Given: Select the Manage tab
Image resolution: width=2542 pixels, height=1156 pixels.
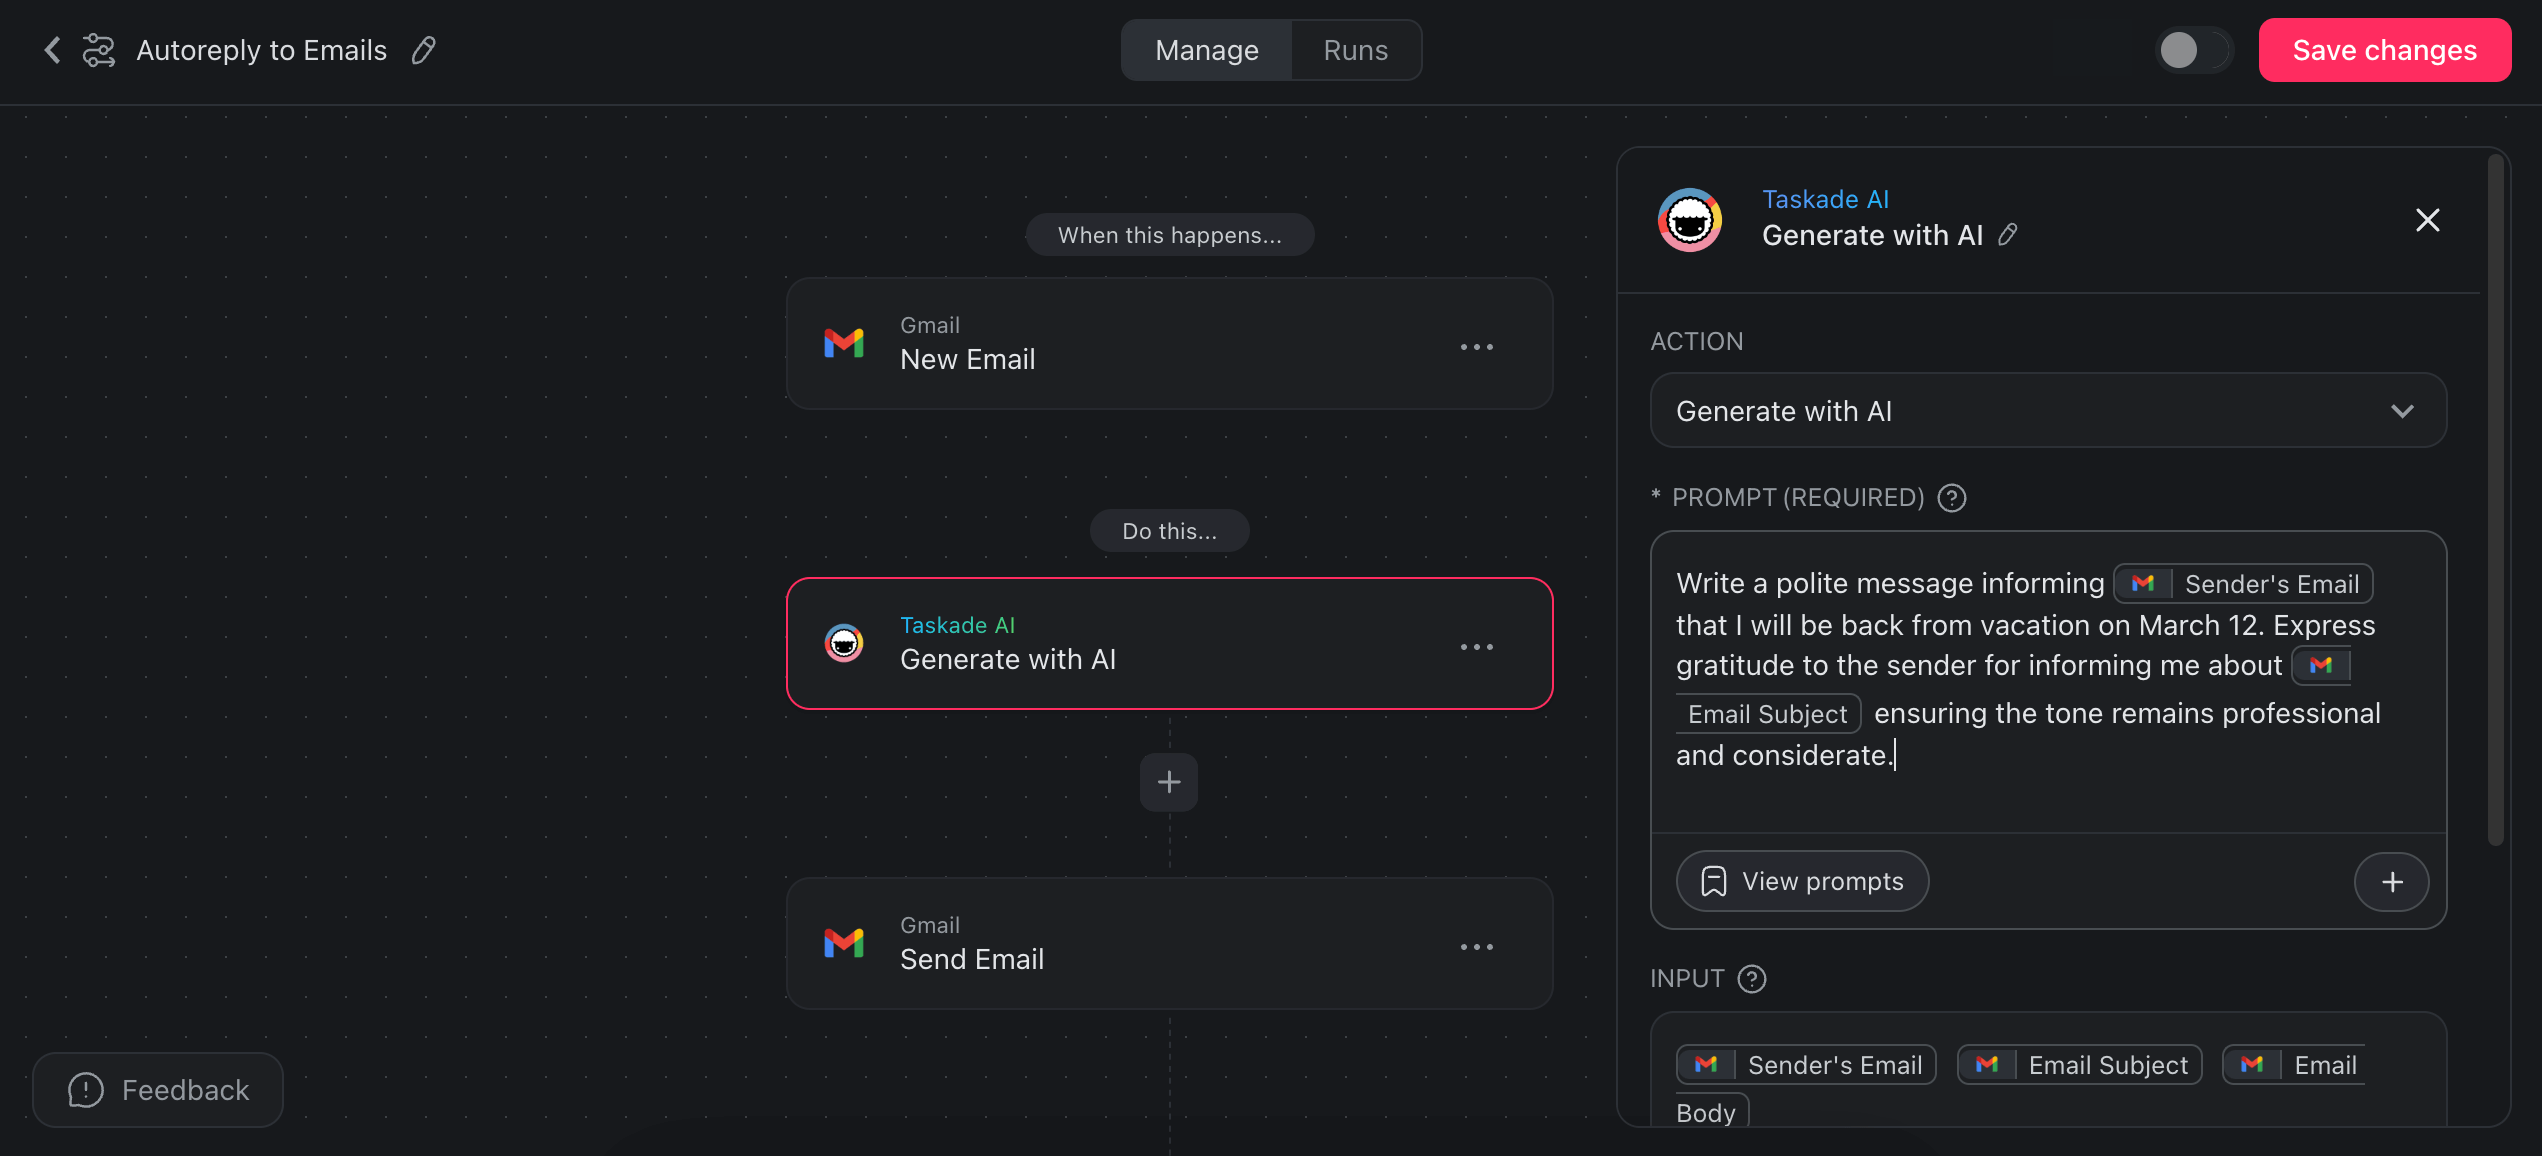Looking at the screenshot, I should tap(1206, 49).
